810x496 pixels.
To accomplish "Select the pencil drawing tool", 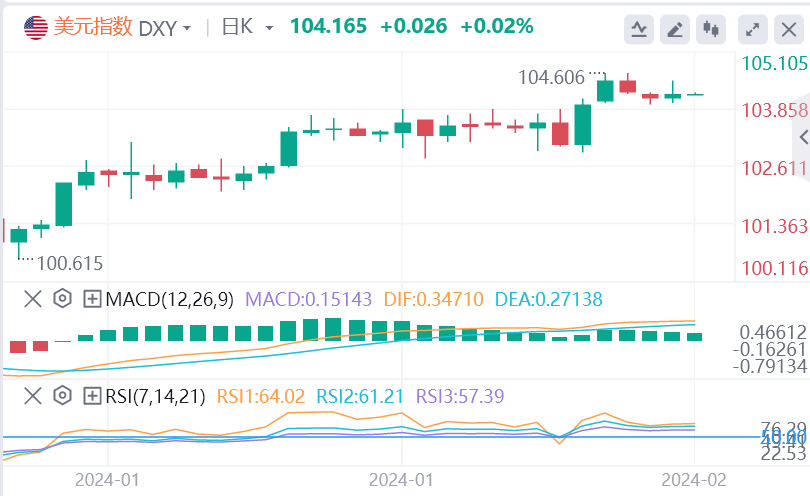I will tap(675, 29).
